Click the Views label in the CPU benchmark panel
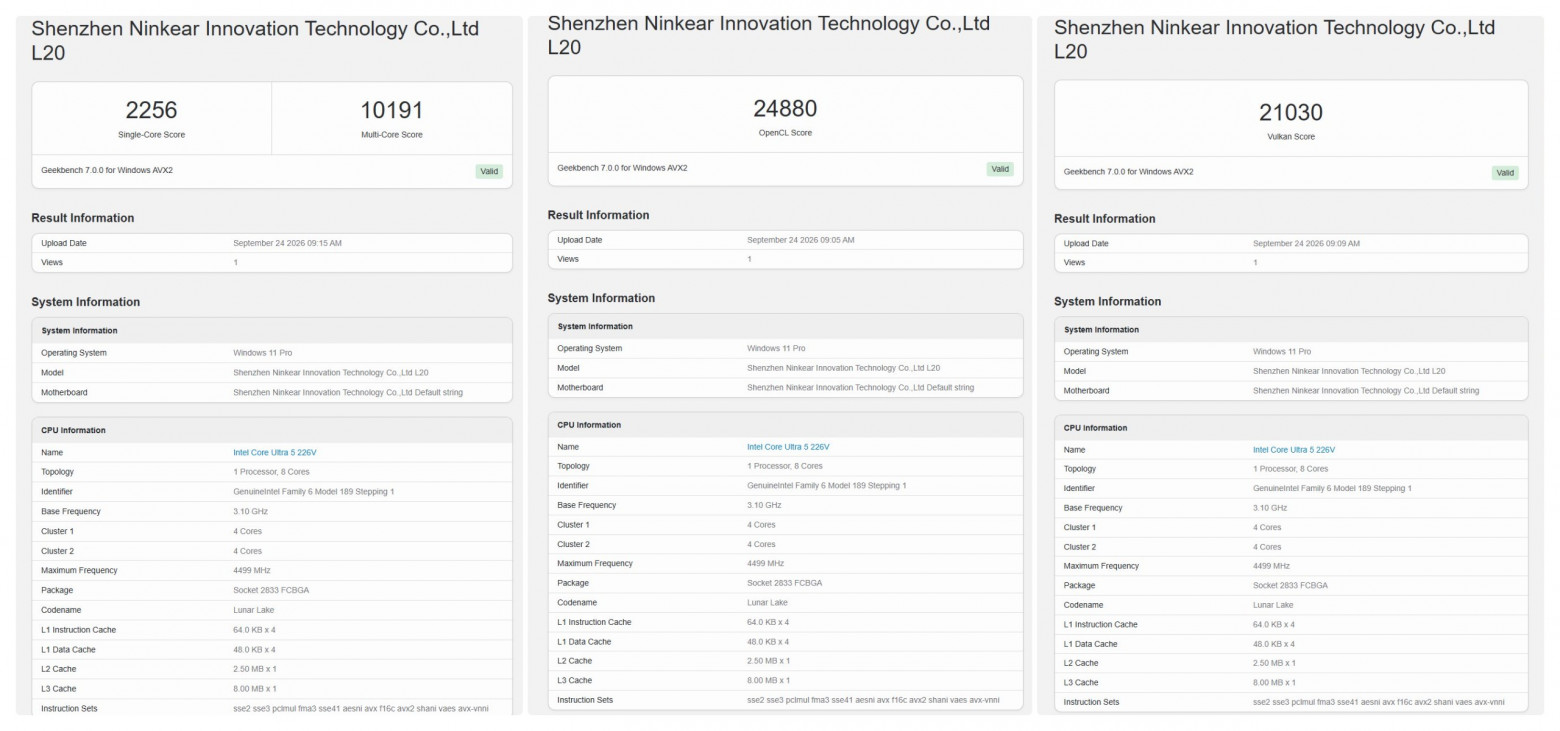This screenshot has height=731, width=1560. (52, 263)
